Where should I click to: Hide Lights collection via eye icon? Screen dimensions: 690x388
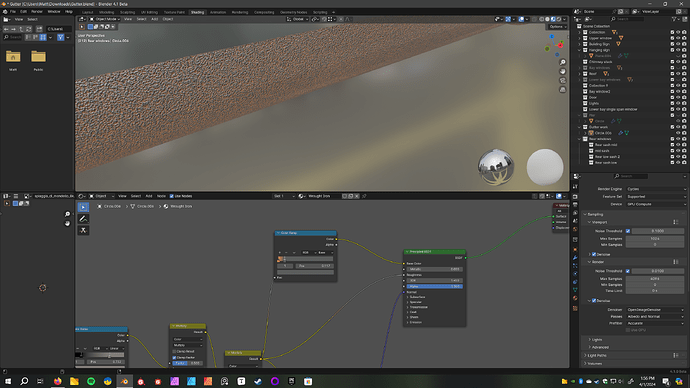tap(678, 103)
